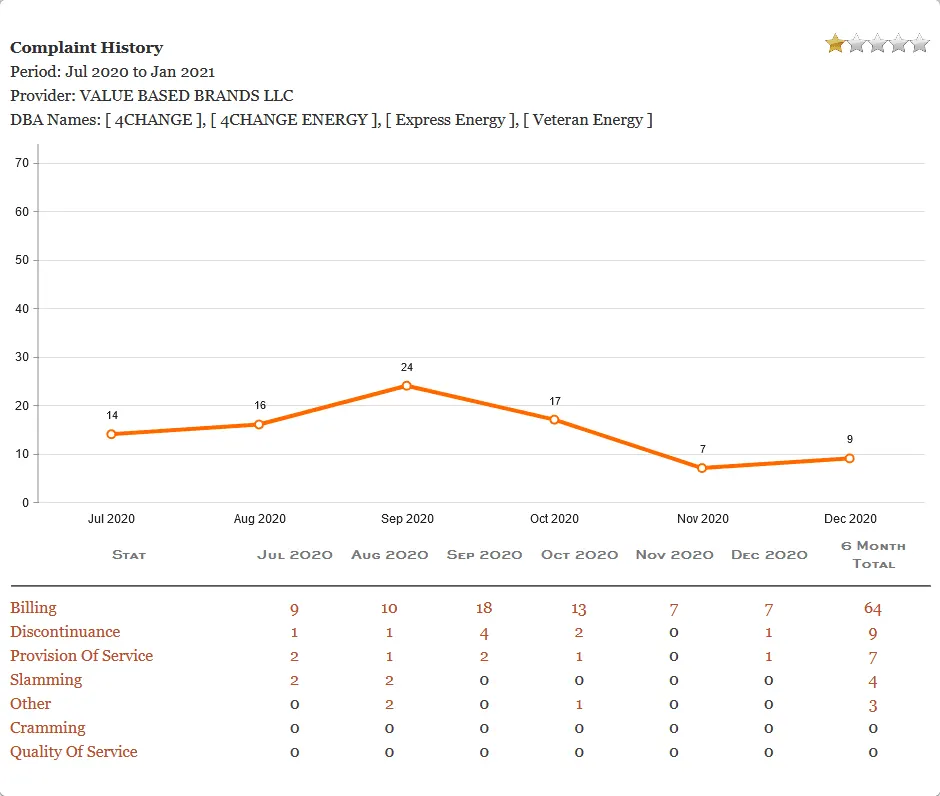940x796 pixels.
Task: Select the first star in the rating
Action: pyautogui.click(x=834, y=43)
